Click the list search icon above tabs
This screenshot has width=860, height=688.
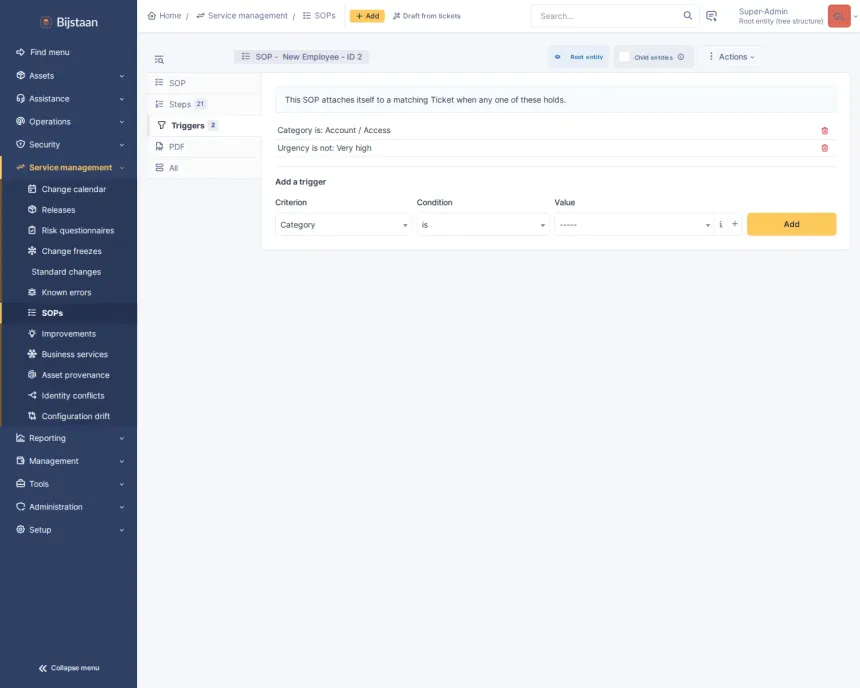159,59
